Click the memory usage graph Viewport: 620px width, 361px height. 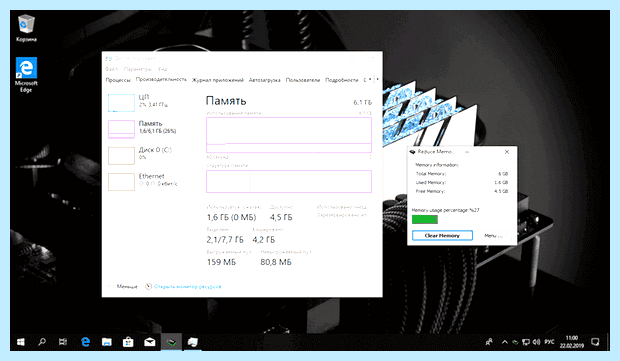click(x=289, y=135)
